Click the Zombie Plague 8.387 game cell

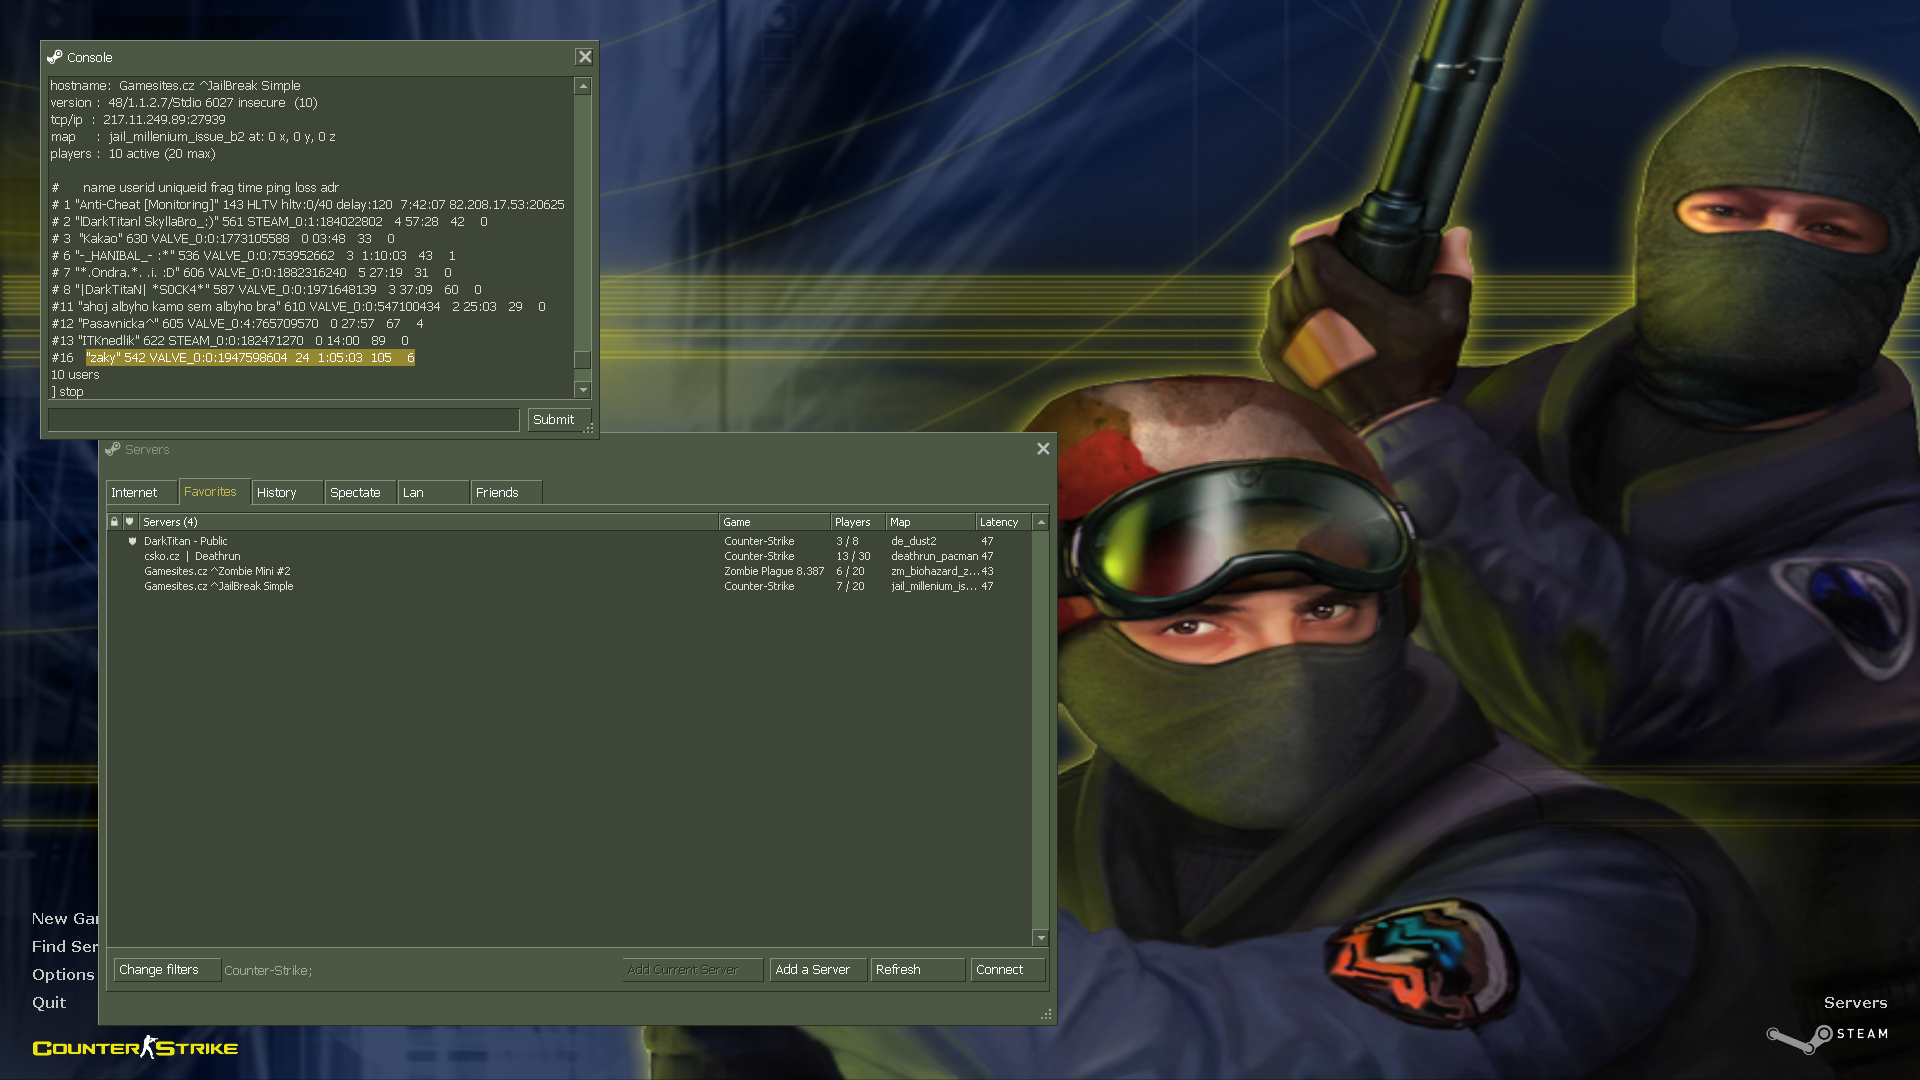774,571
